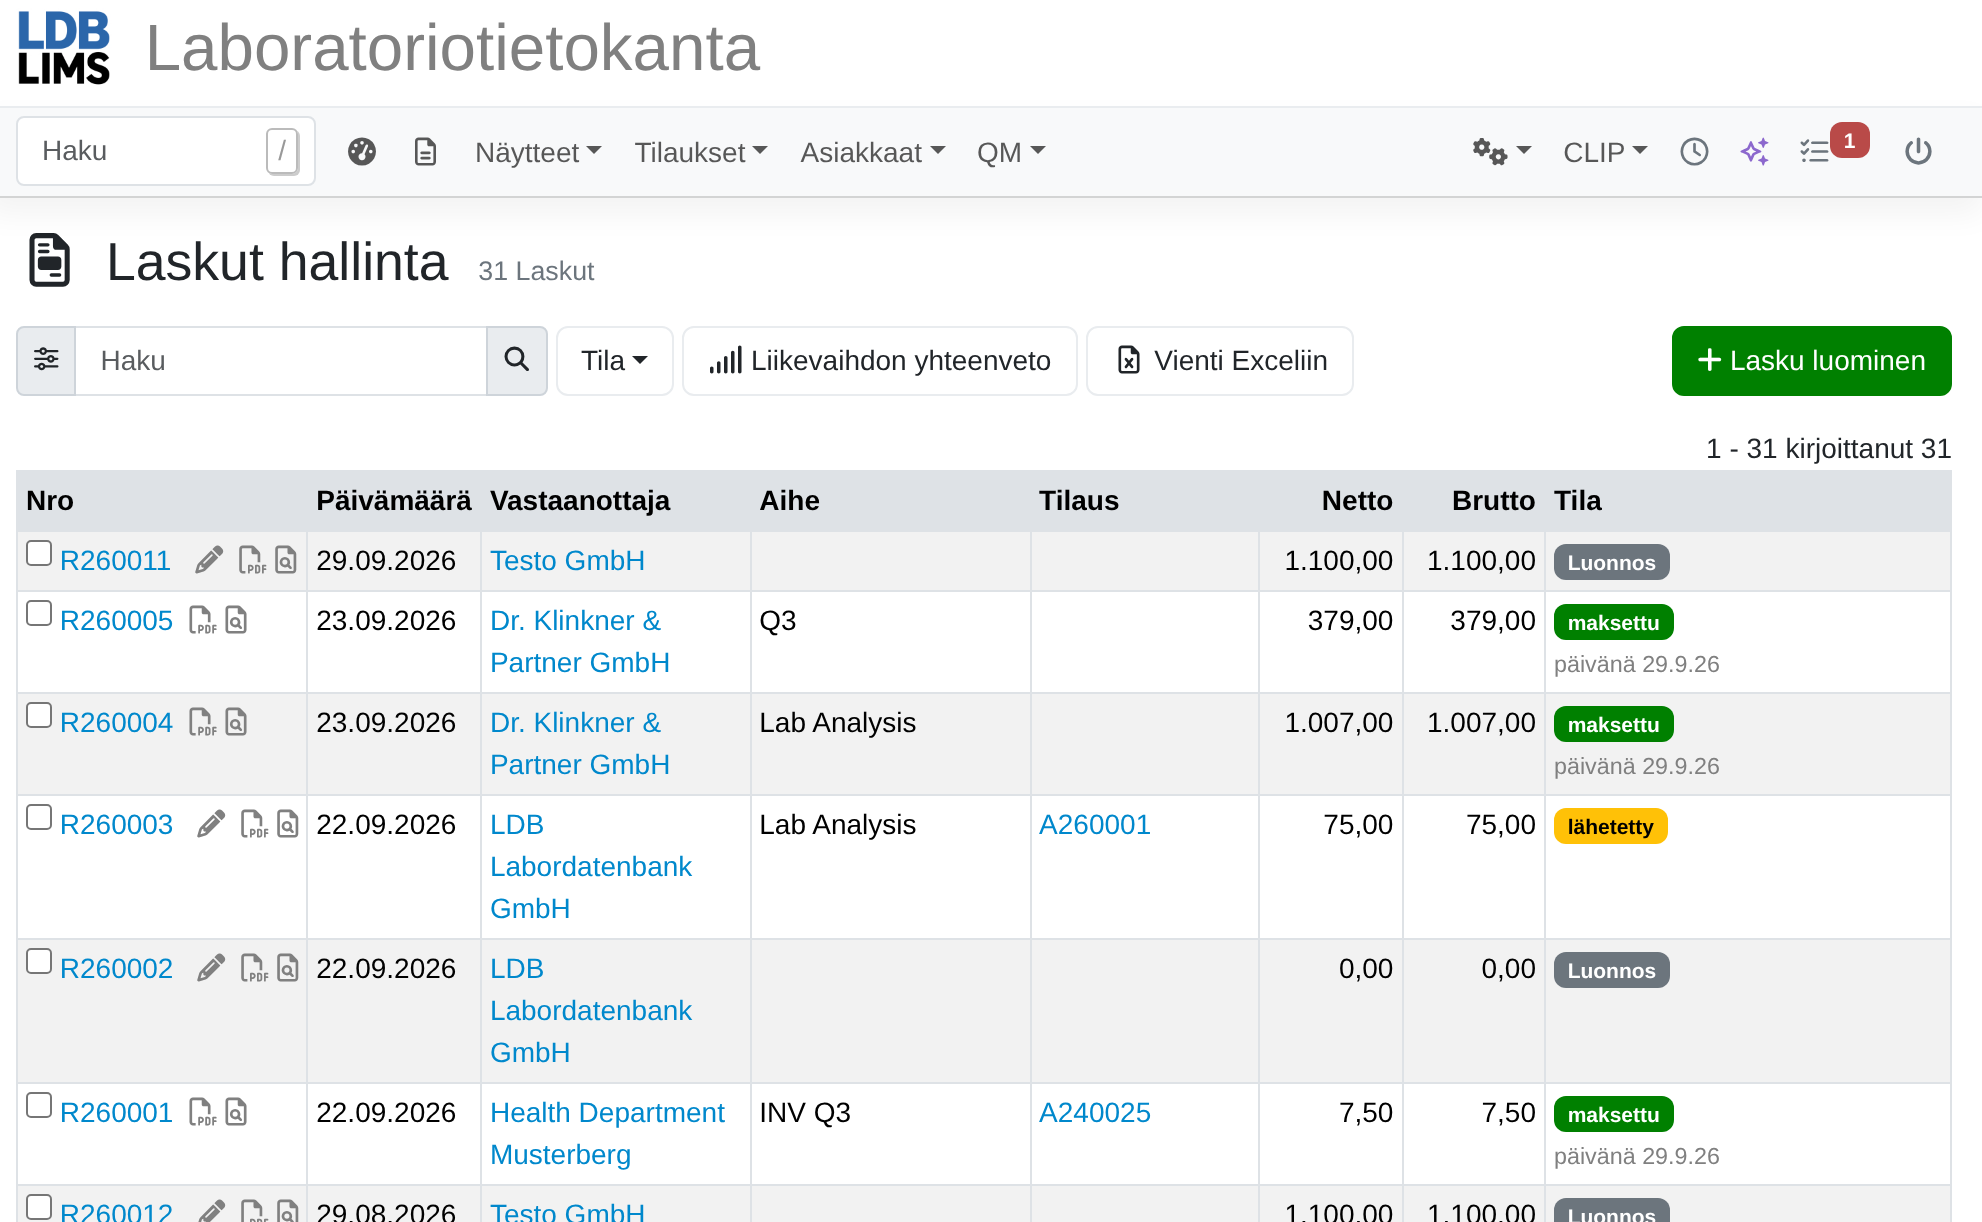Open Testo GmbH recipient link
Image resolution: width=1982 pixels, height=1222 pixels.
pos(567,561)
